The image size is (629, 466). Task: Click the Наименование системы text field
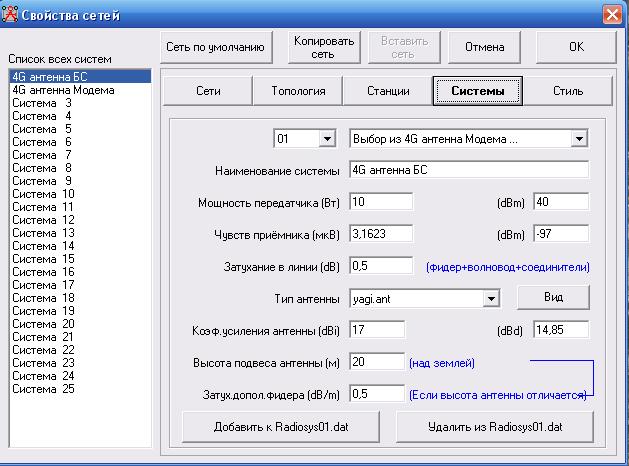(x=469, y=170)
